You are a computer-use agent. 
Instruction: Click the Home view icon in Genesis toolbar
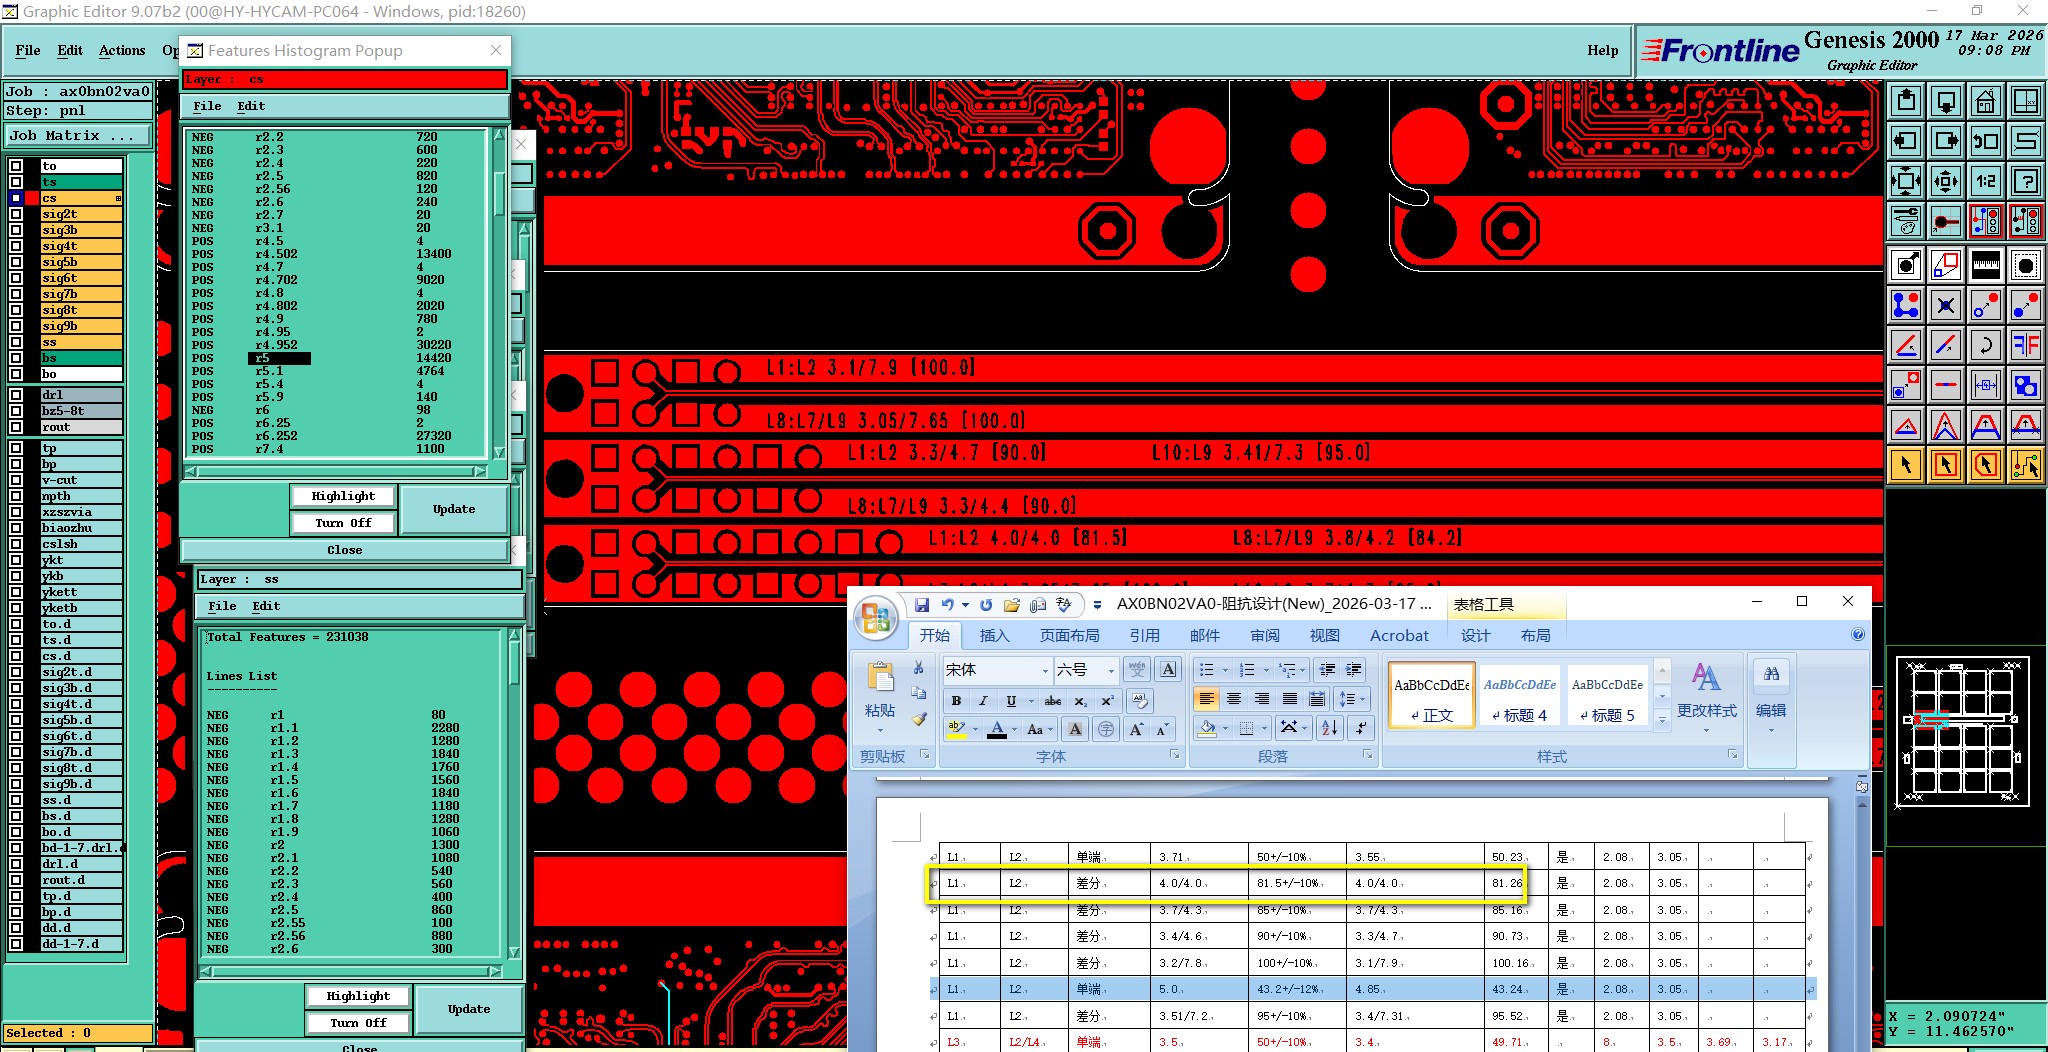(1985, 101)
